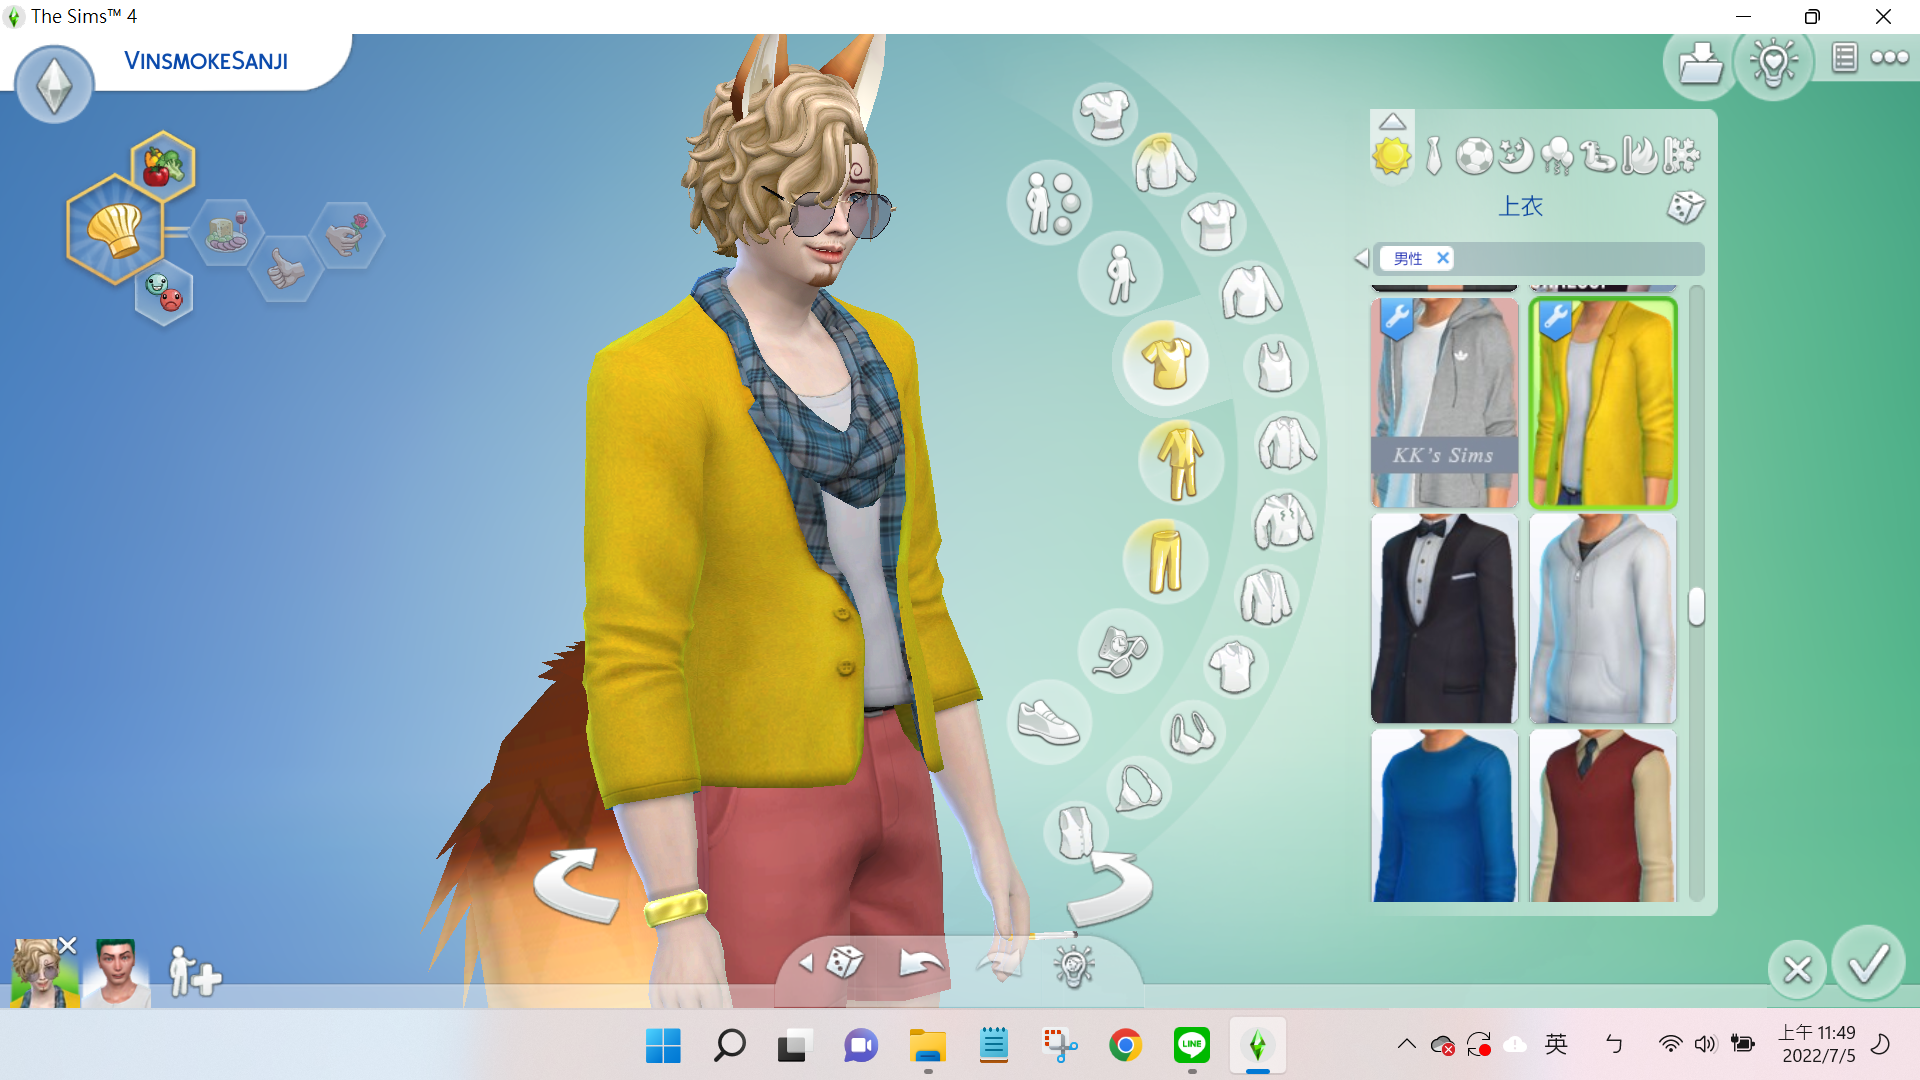The image size is (1920, 1080).
Task: Switch to the hot weather flame outfit tab
Action: point(1639,155)
